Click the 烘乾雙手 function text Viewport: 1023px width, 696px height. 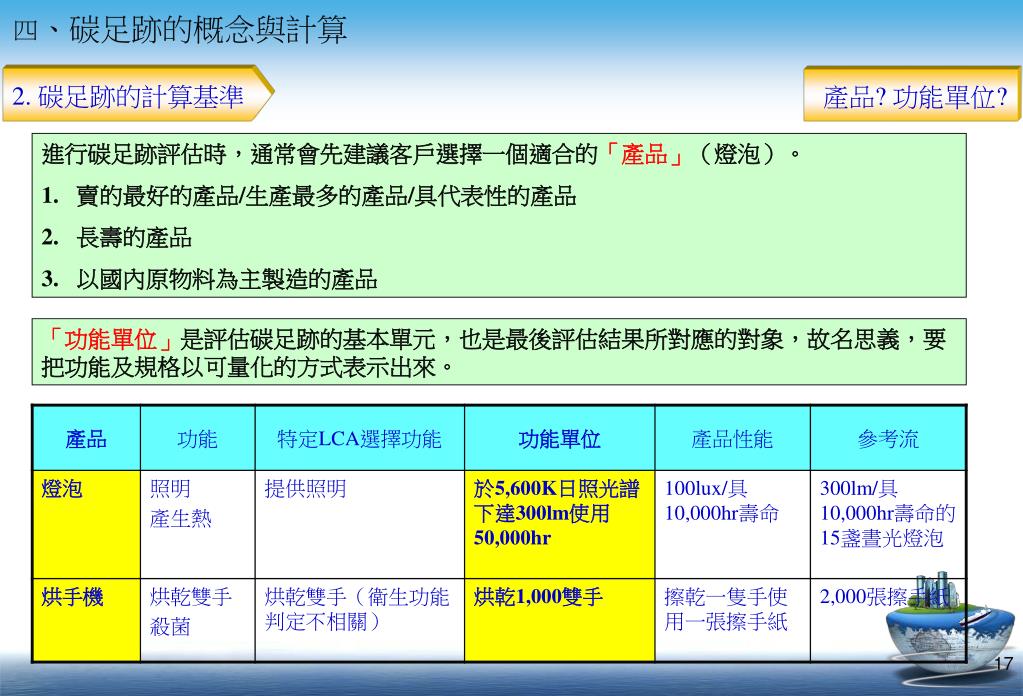(x=191, y=596)
